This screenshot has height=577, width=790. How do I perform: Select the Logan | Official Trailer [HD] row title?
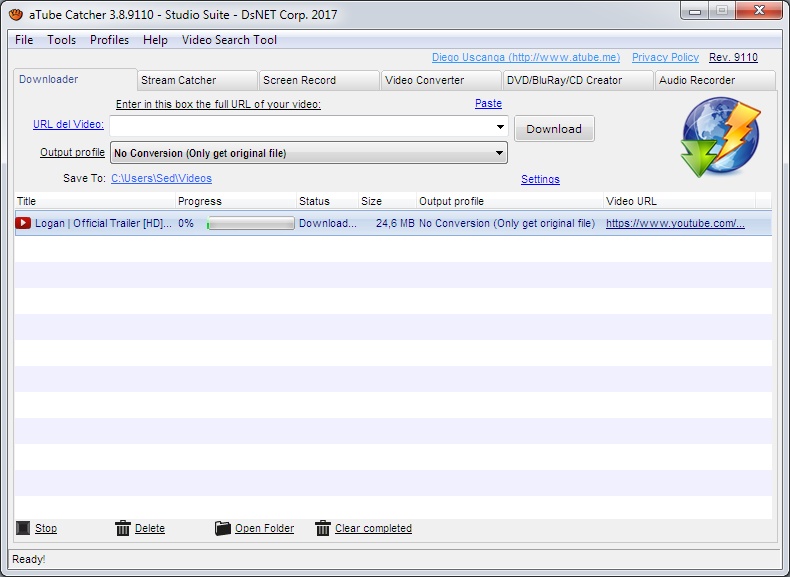[x=103, y=223]
